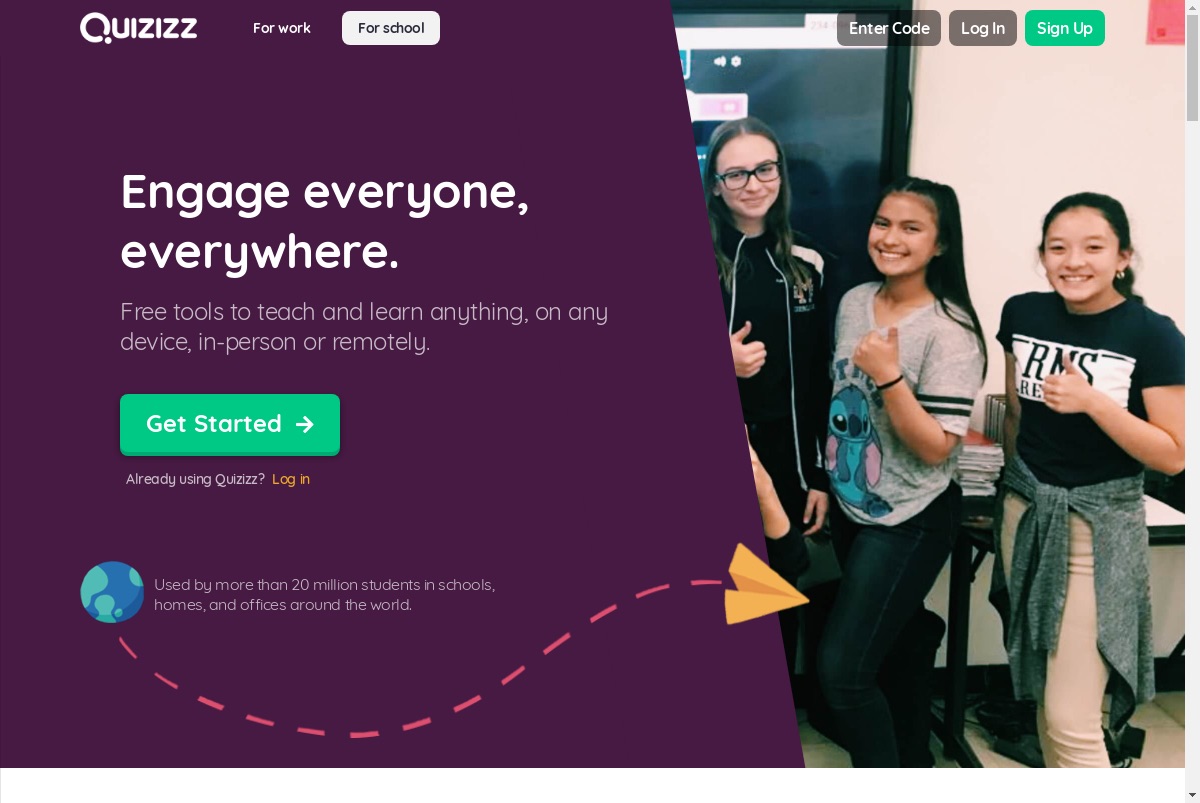Click the green Sign Up button
1200x803 pixels.
tap(1065, 28)
